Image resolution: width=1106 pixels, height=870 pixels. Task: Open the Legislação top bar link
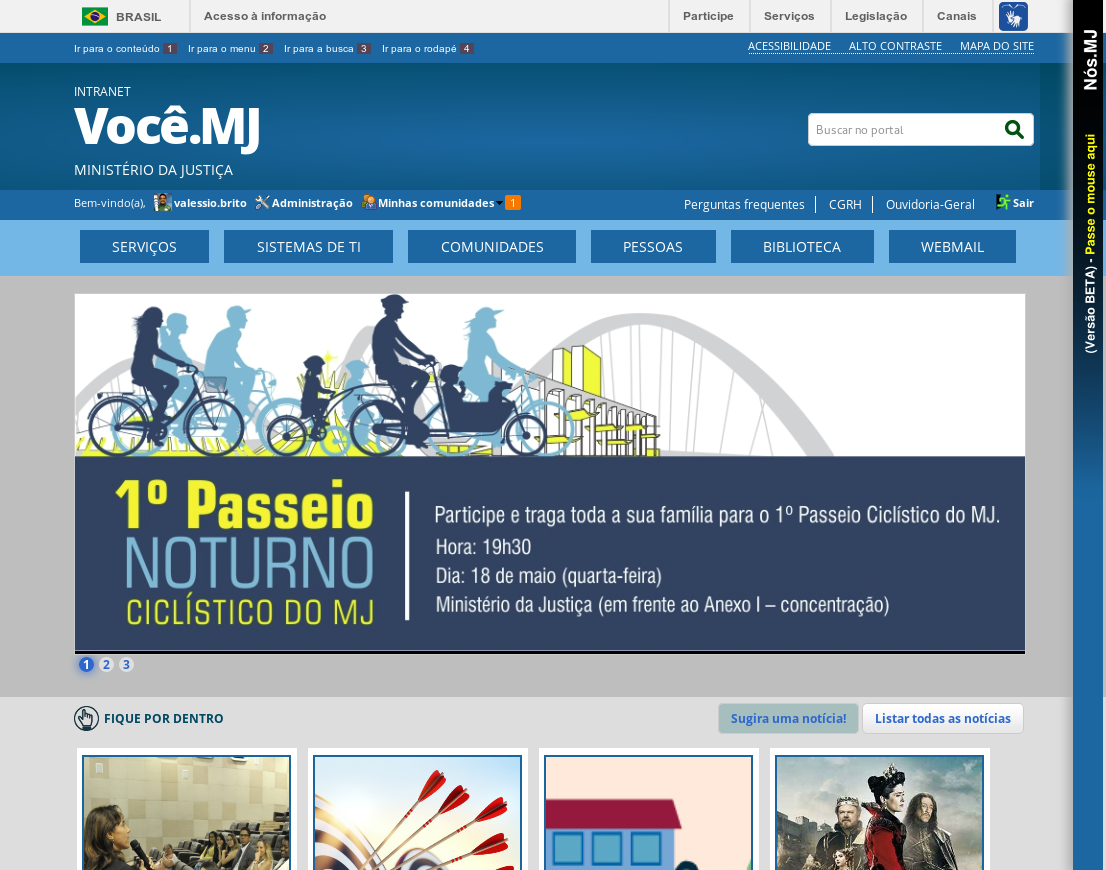[876, 16]
